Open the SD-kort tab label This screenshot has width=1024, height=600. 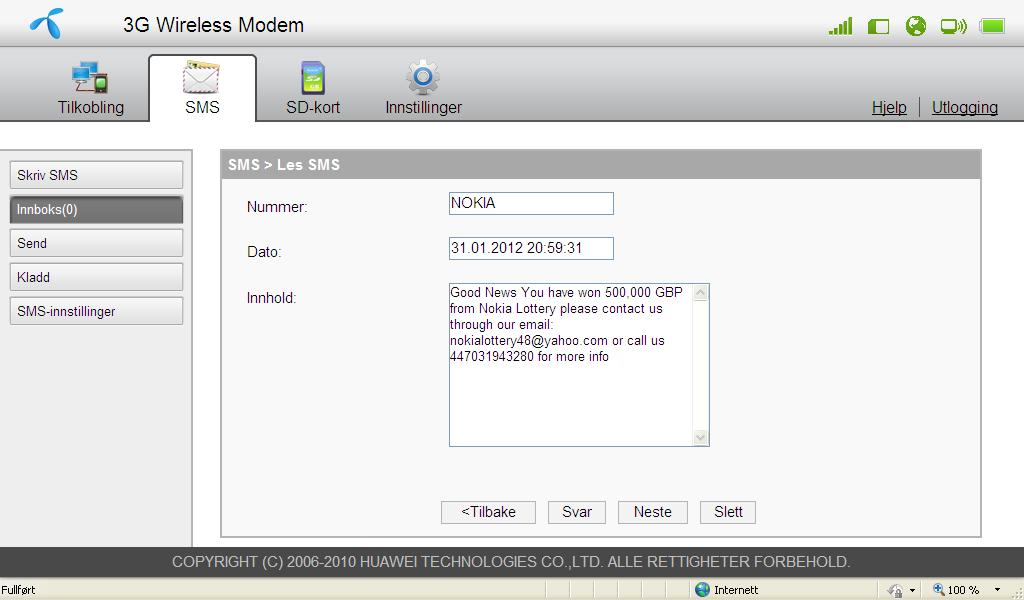pyautogui.click(x=313, y=108)
